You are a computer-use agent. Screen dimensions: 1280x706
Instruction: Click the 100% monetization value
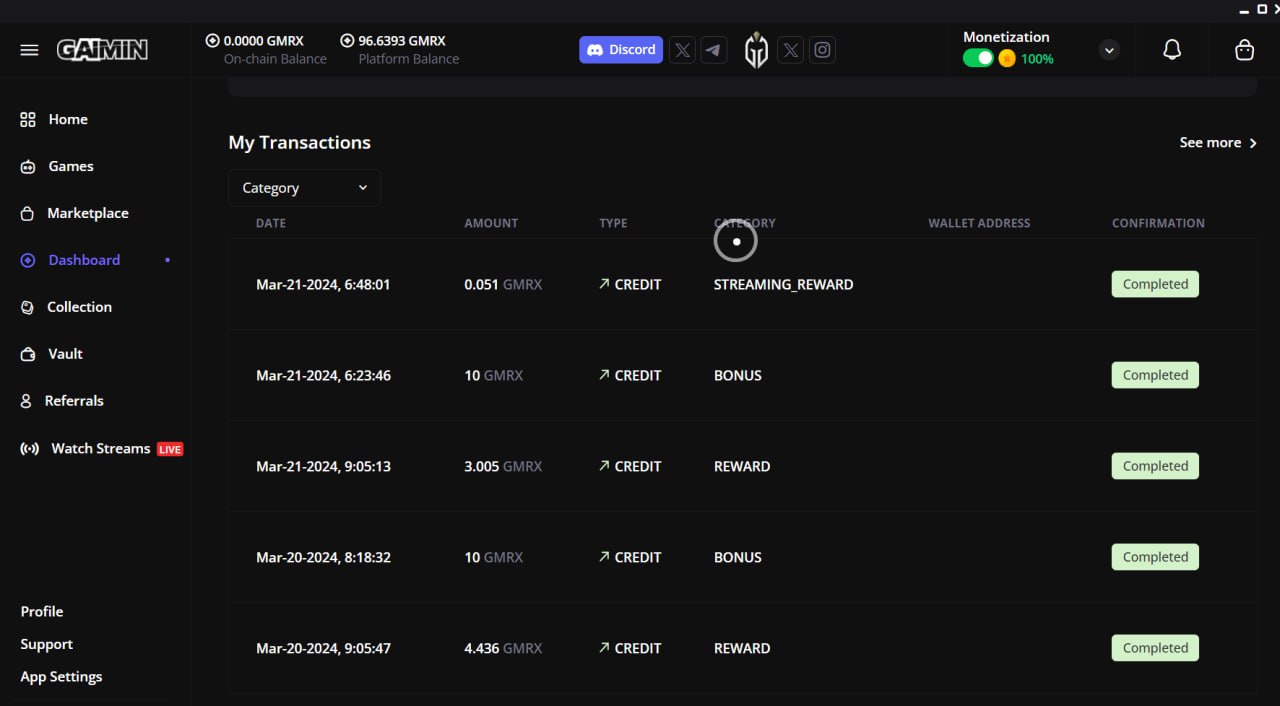pyautogui.click(x=1037, y=59)
